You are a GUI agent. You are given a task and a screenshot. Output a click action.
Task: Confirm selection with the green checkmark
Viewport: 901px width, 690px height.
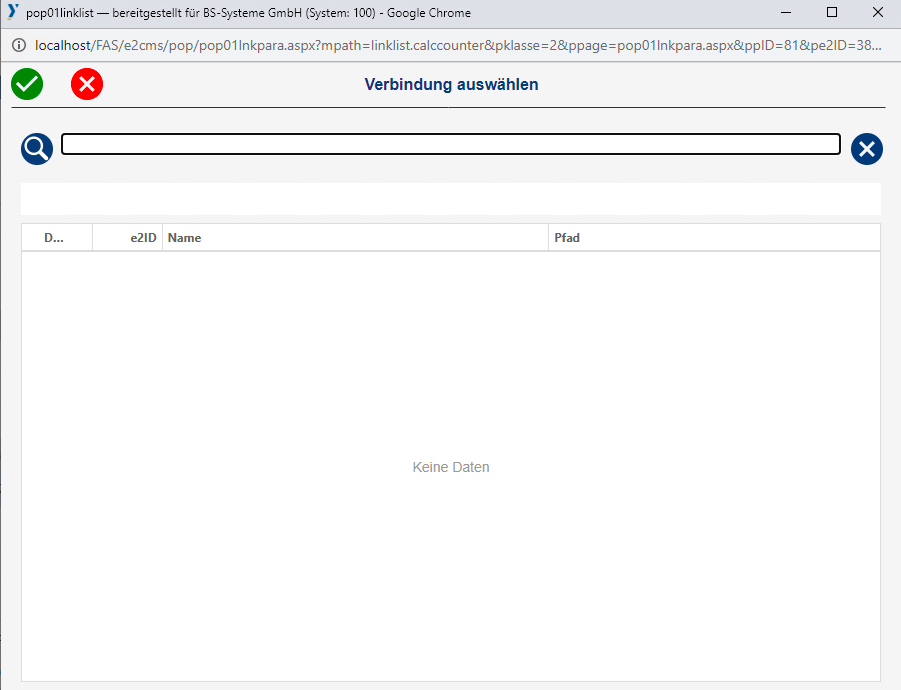coord(27,85)
